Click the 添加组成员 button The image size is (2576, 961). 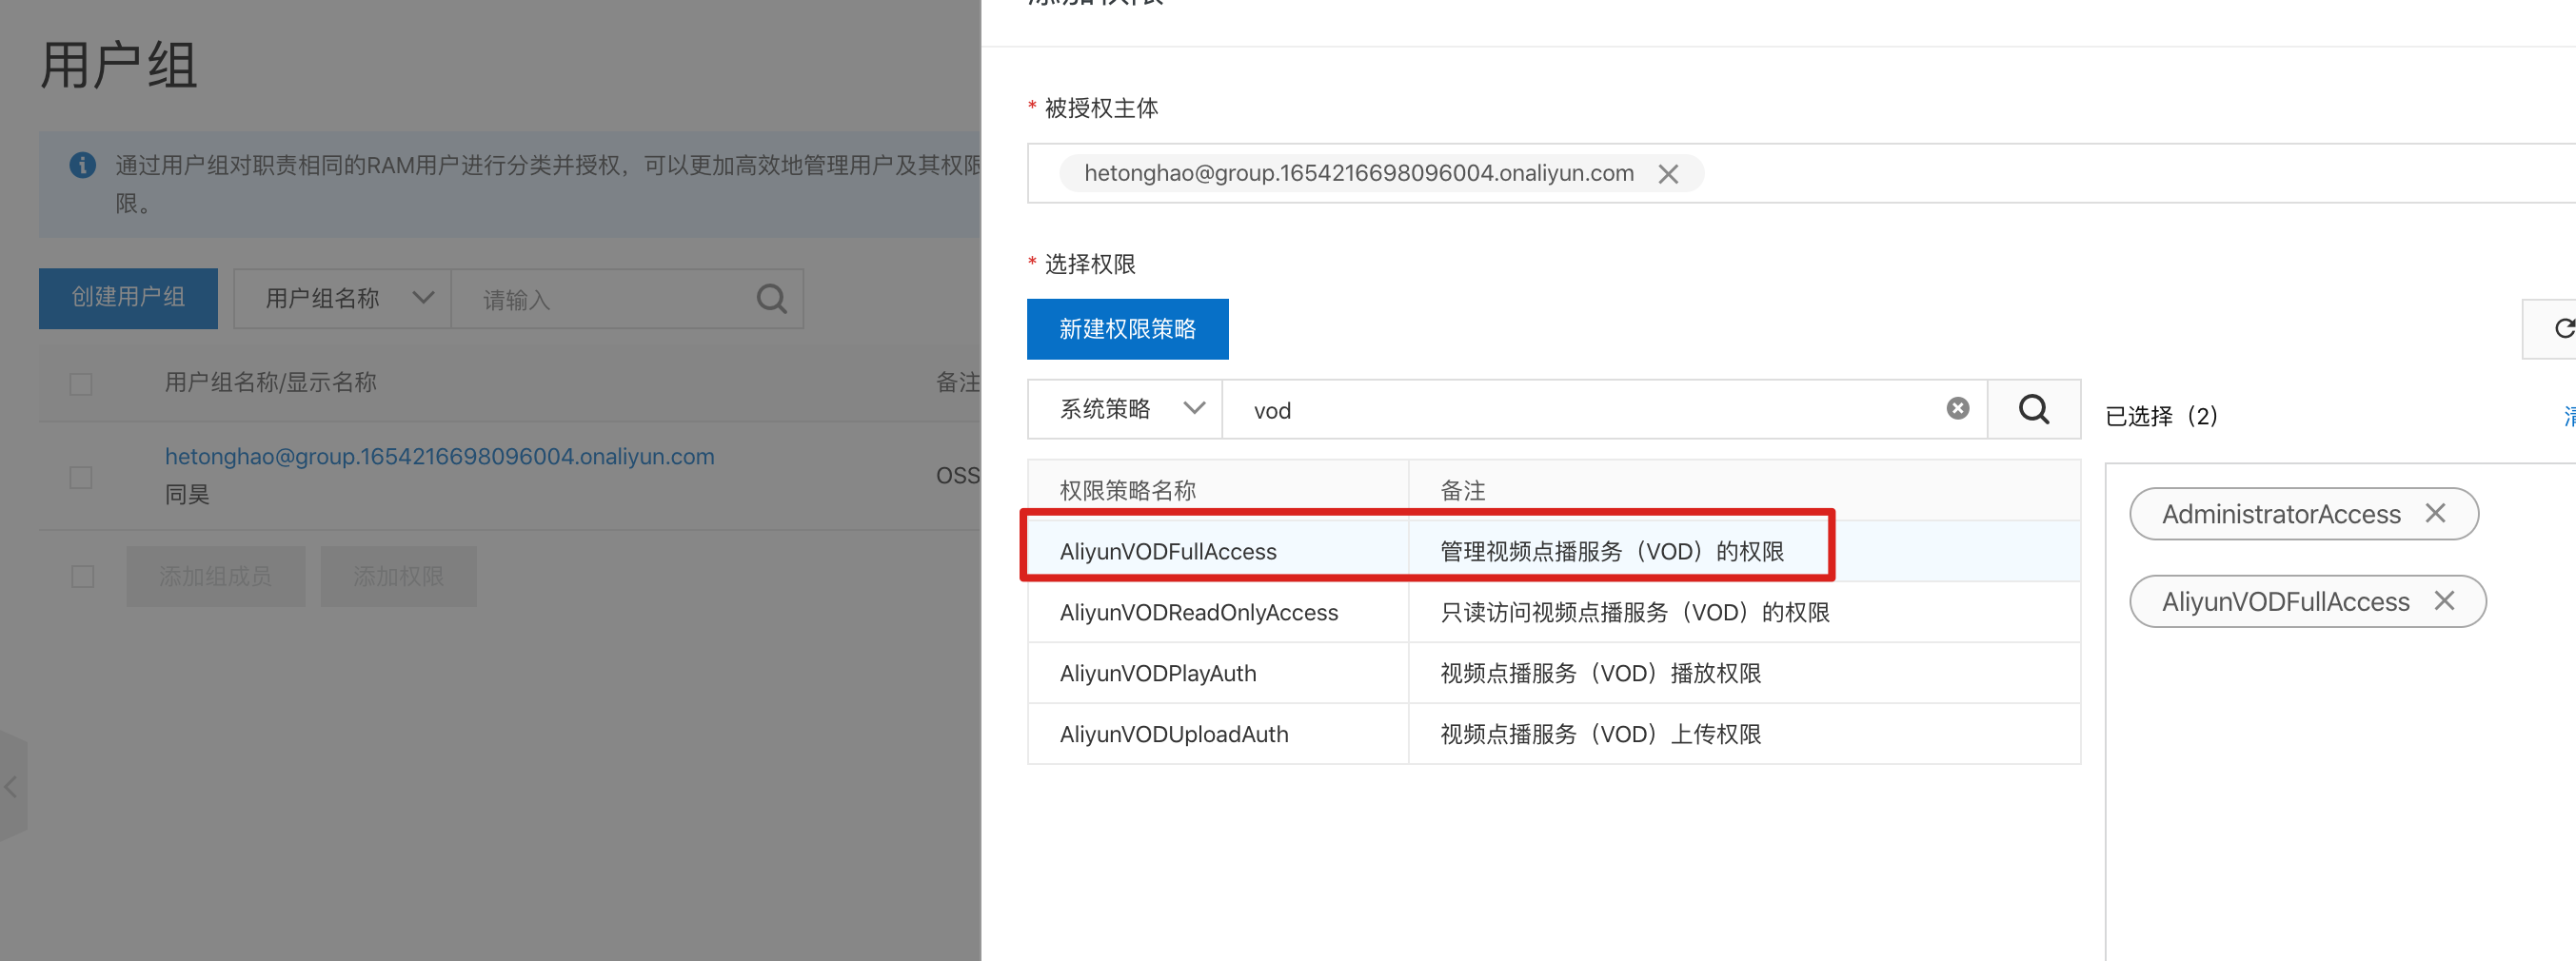(215, 576)
